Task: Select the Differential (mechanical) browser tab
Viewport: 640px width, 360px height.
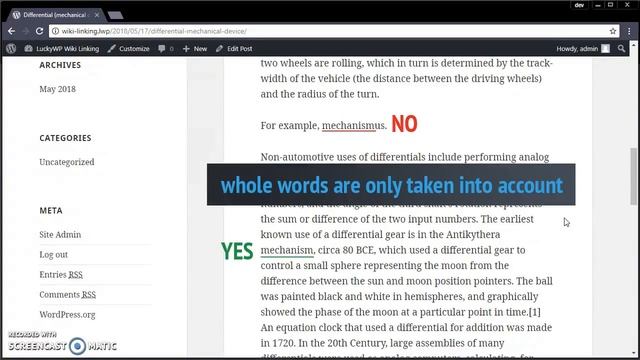Action: [55, 15]
